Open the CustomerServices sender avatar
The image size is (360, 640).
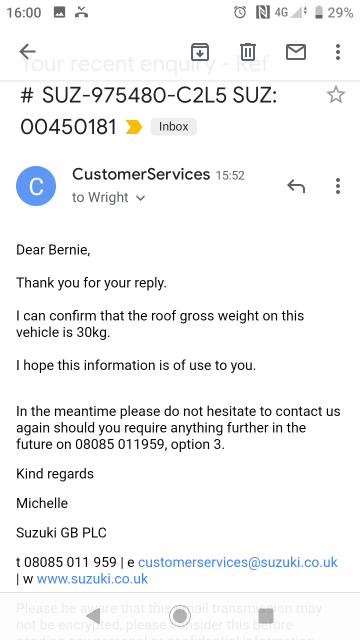36,186
